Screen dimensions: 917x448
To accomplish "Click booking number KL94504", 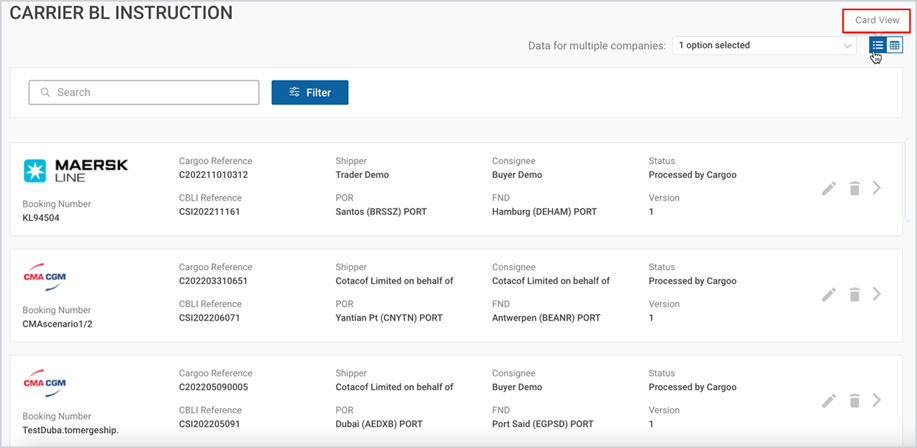I will pos(41,218).
